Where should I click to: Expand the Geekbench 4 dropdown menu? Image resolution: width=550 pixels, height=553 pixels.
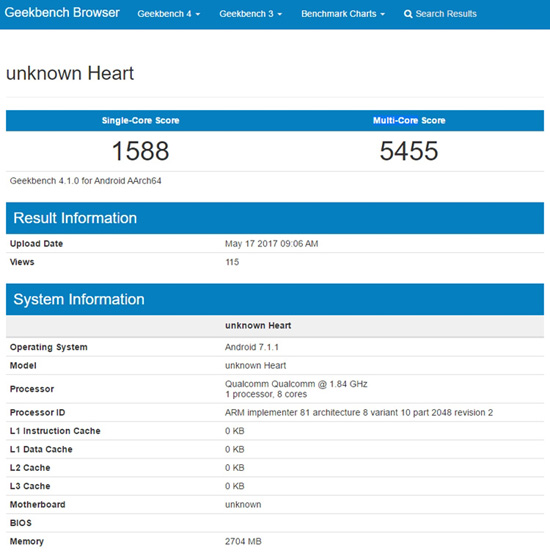(x=169, y=14)
